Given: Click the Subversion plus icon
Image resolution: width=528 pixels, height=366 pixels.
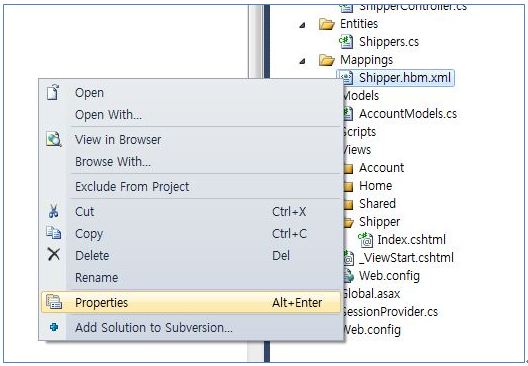Looking at the screenshot, I should pyautogui.click(x=54, y=327).
